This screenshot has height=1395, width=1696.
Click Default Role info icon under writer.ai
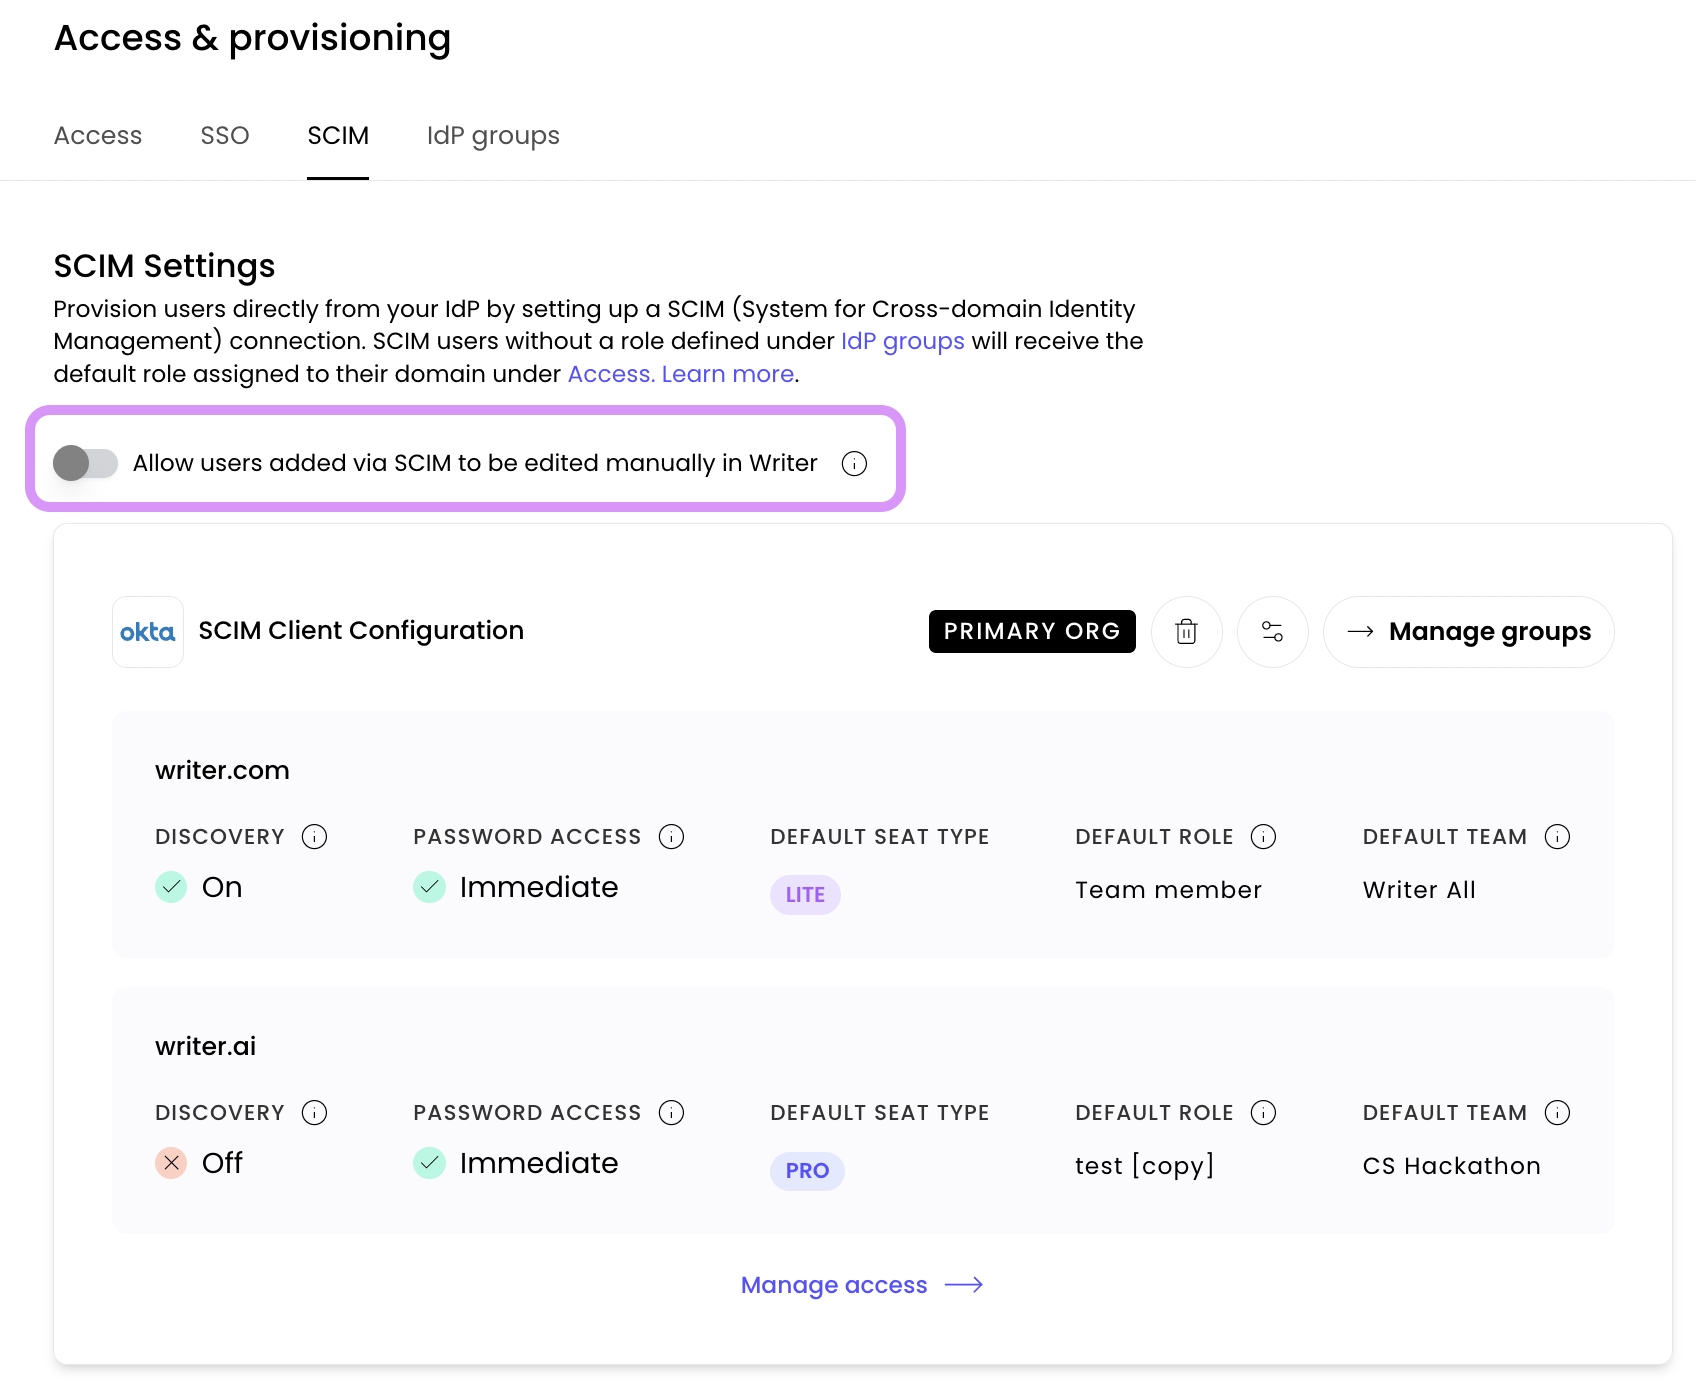point(1263,1113)
